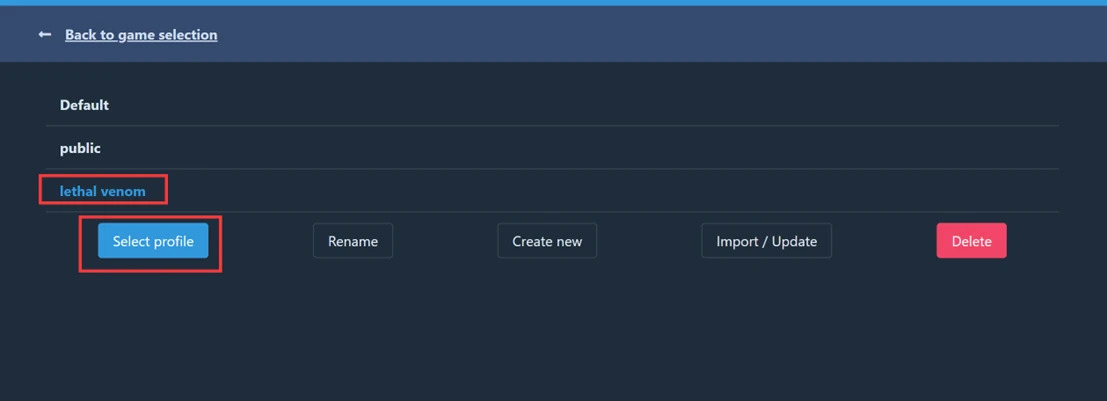Viewport: 1107px width, 401px height.
Task: Go back to the game selection screen
Action: (x=141, y=35)
